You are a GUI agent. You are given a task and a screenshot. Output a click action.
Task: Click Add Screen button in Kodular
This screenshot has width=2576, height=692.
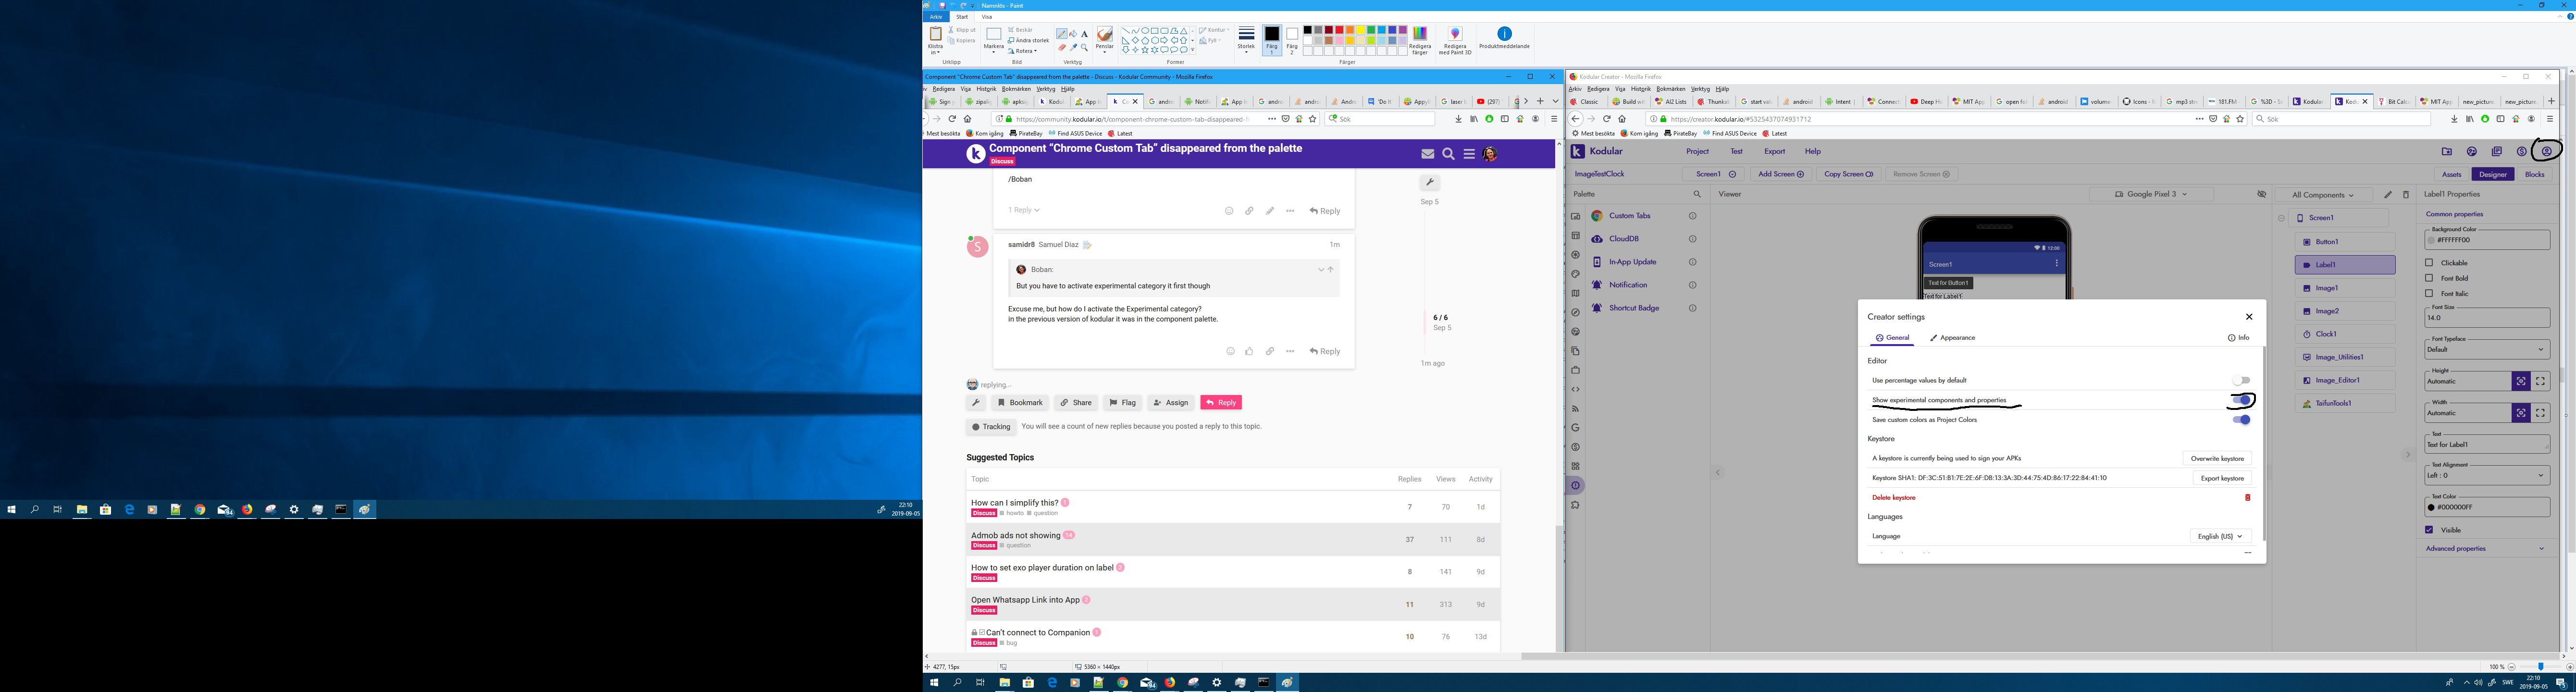pyautogui.click(x=1781, y=174)
